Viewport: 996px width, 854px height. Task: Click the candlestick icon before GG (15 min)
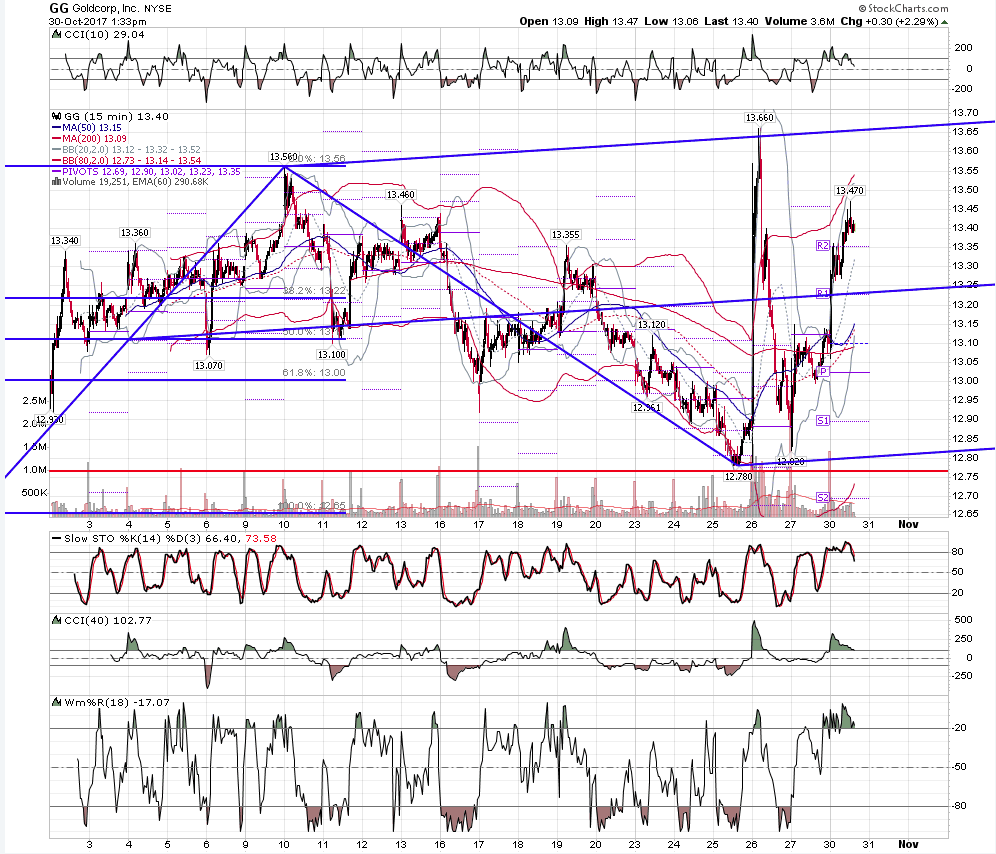coord(57,116)
